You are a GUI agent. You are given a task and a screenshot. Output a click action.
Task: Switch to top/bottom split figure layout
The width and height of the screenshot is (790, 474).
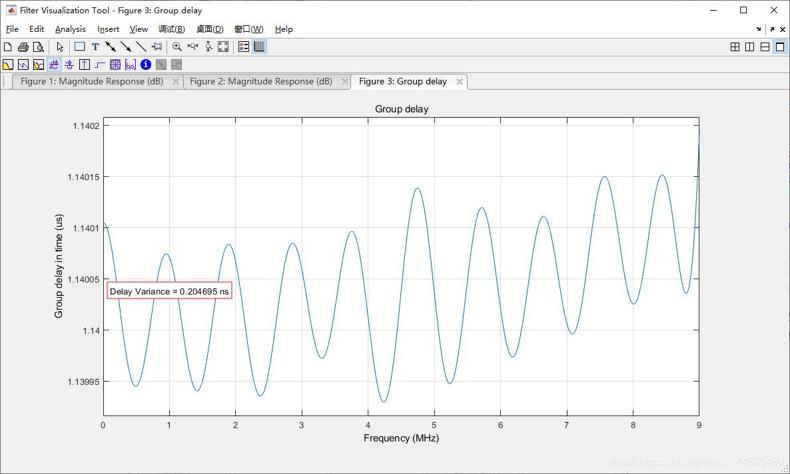pyautogui.click(x=765, y=47)
